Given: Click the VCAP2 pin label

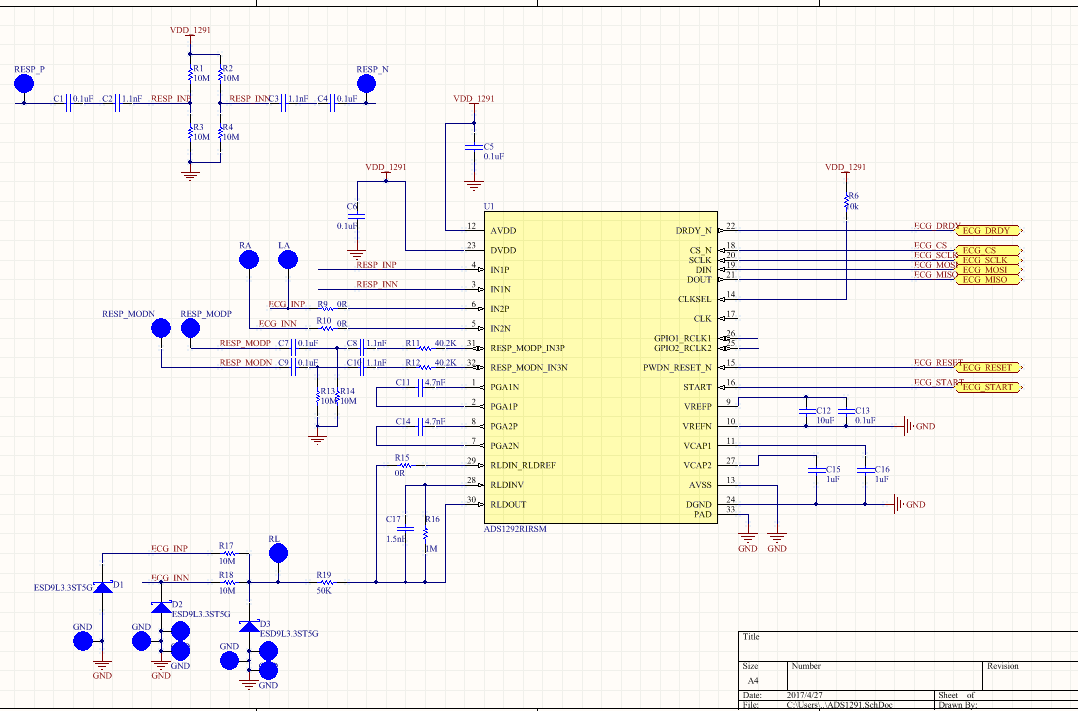Looking at the screenshot, I should tap(697, 466).
